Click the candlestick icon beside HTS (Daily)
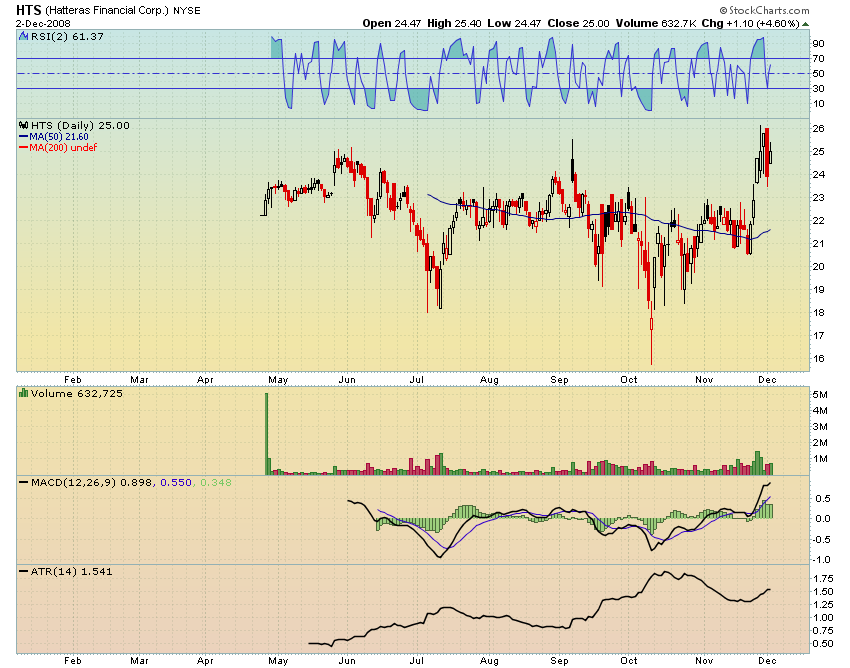This screenshot has height=668, width=850. (x=23, y=125)
